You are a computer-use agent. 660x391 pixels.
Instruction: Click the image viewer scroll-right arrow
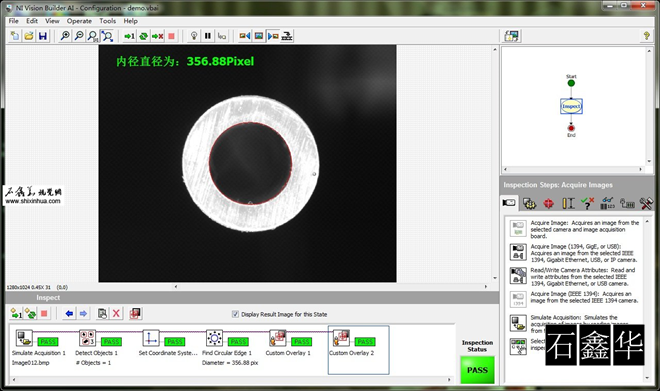(486, 287)
